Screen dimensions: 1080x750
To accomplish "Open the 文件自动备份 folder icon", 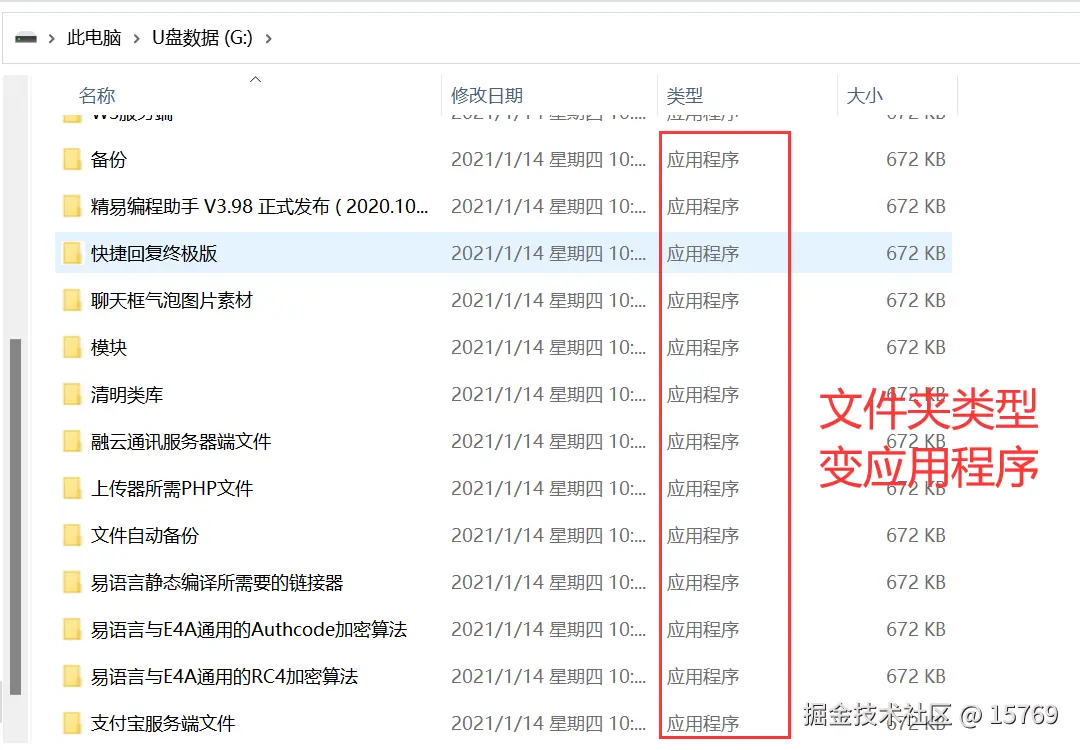I will pyautogui.click(x=72, y=535).
